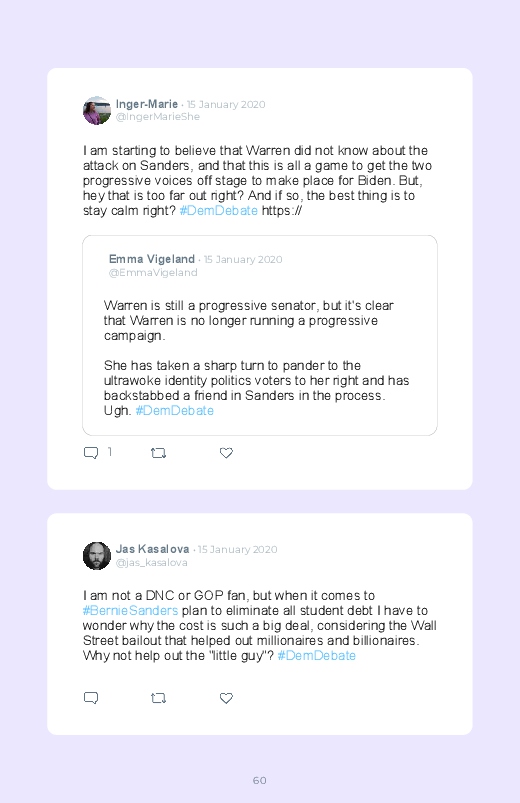Click the Inger-Marie display name
Image resolution: width=520 pixels, height=803 pixels.
147,104
